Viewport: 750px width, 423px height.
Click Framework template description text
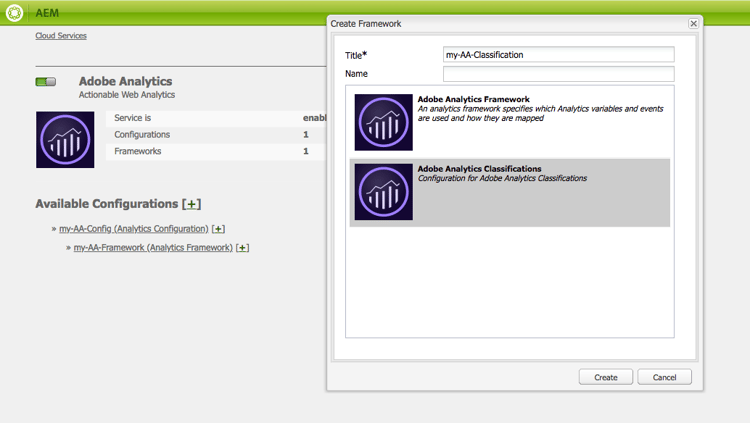(540, 113)
